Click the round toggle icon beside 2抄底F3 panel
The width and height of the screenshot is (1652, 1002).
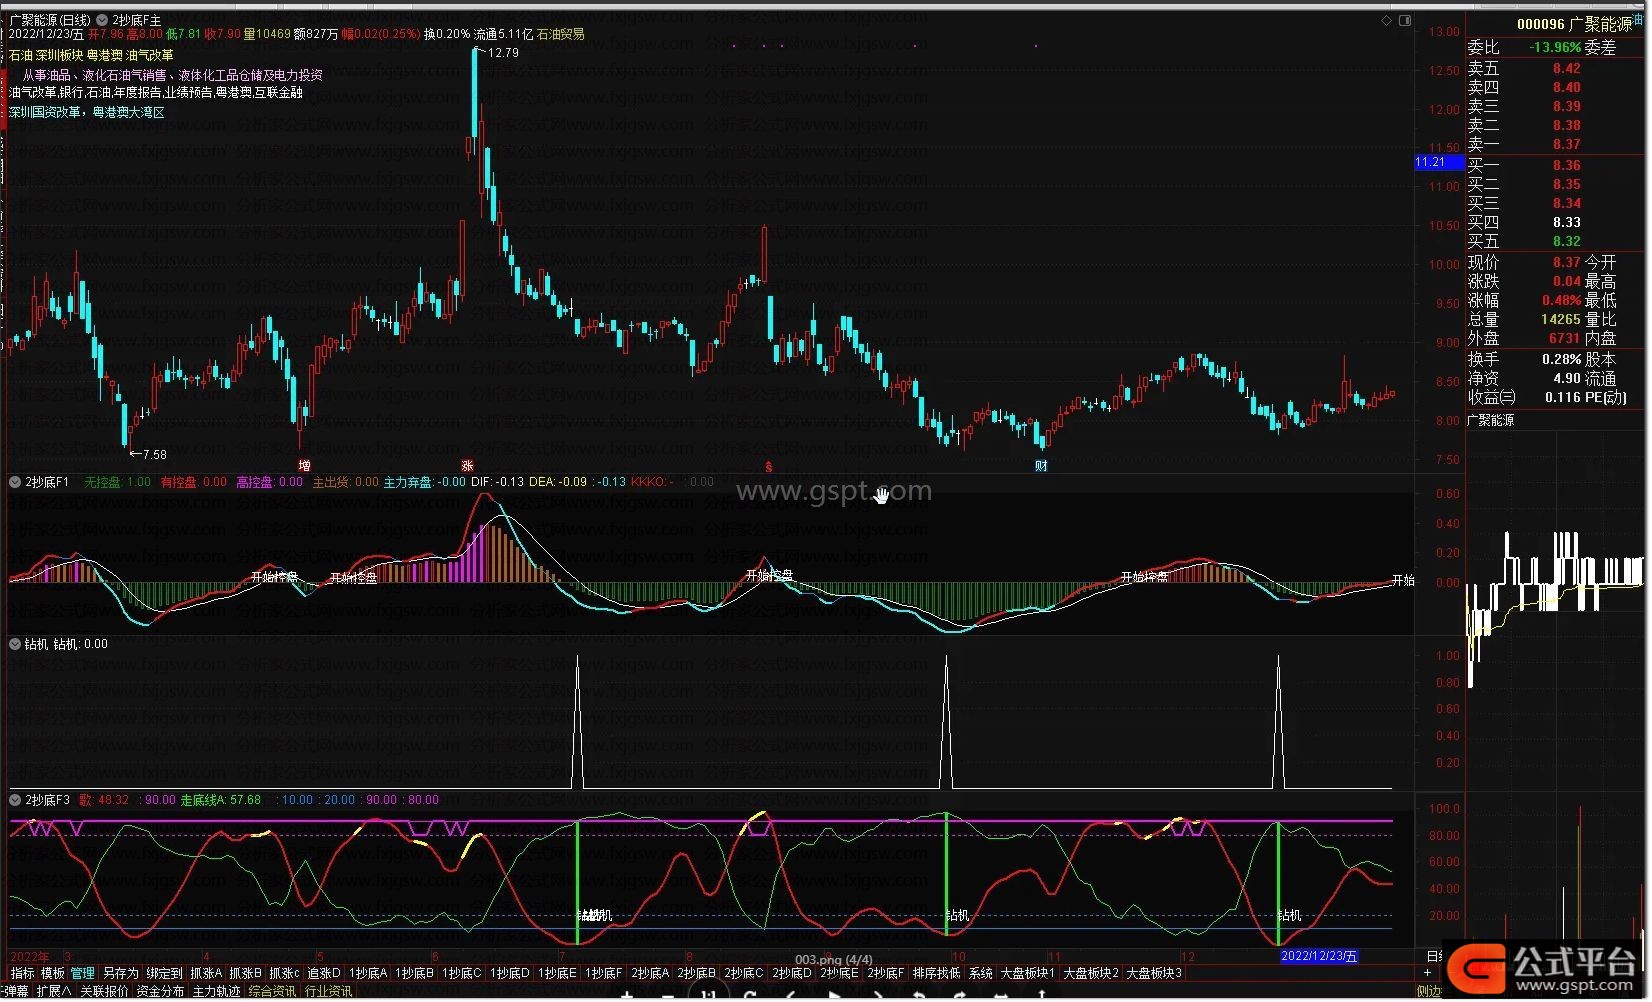click(x=15, y=801)
